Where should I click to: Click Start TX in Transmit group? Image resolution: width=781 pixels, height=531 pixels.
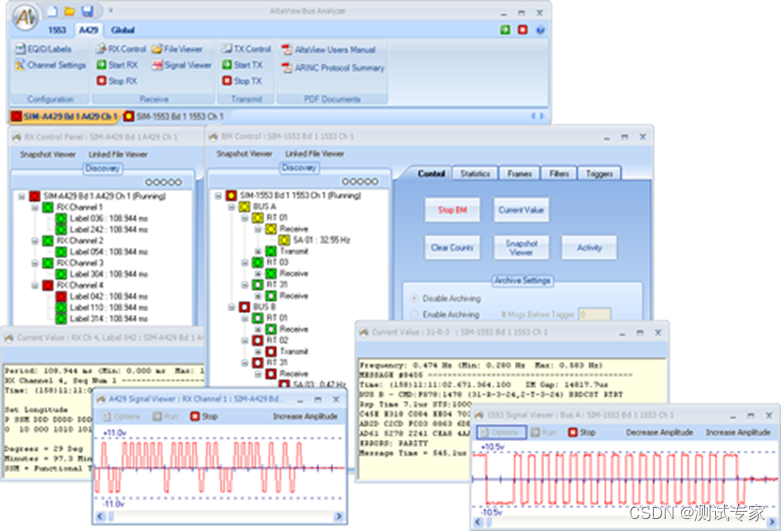[x=242, y=65]
